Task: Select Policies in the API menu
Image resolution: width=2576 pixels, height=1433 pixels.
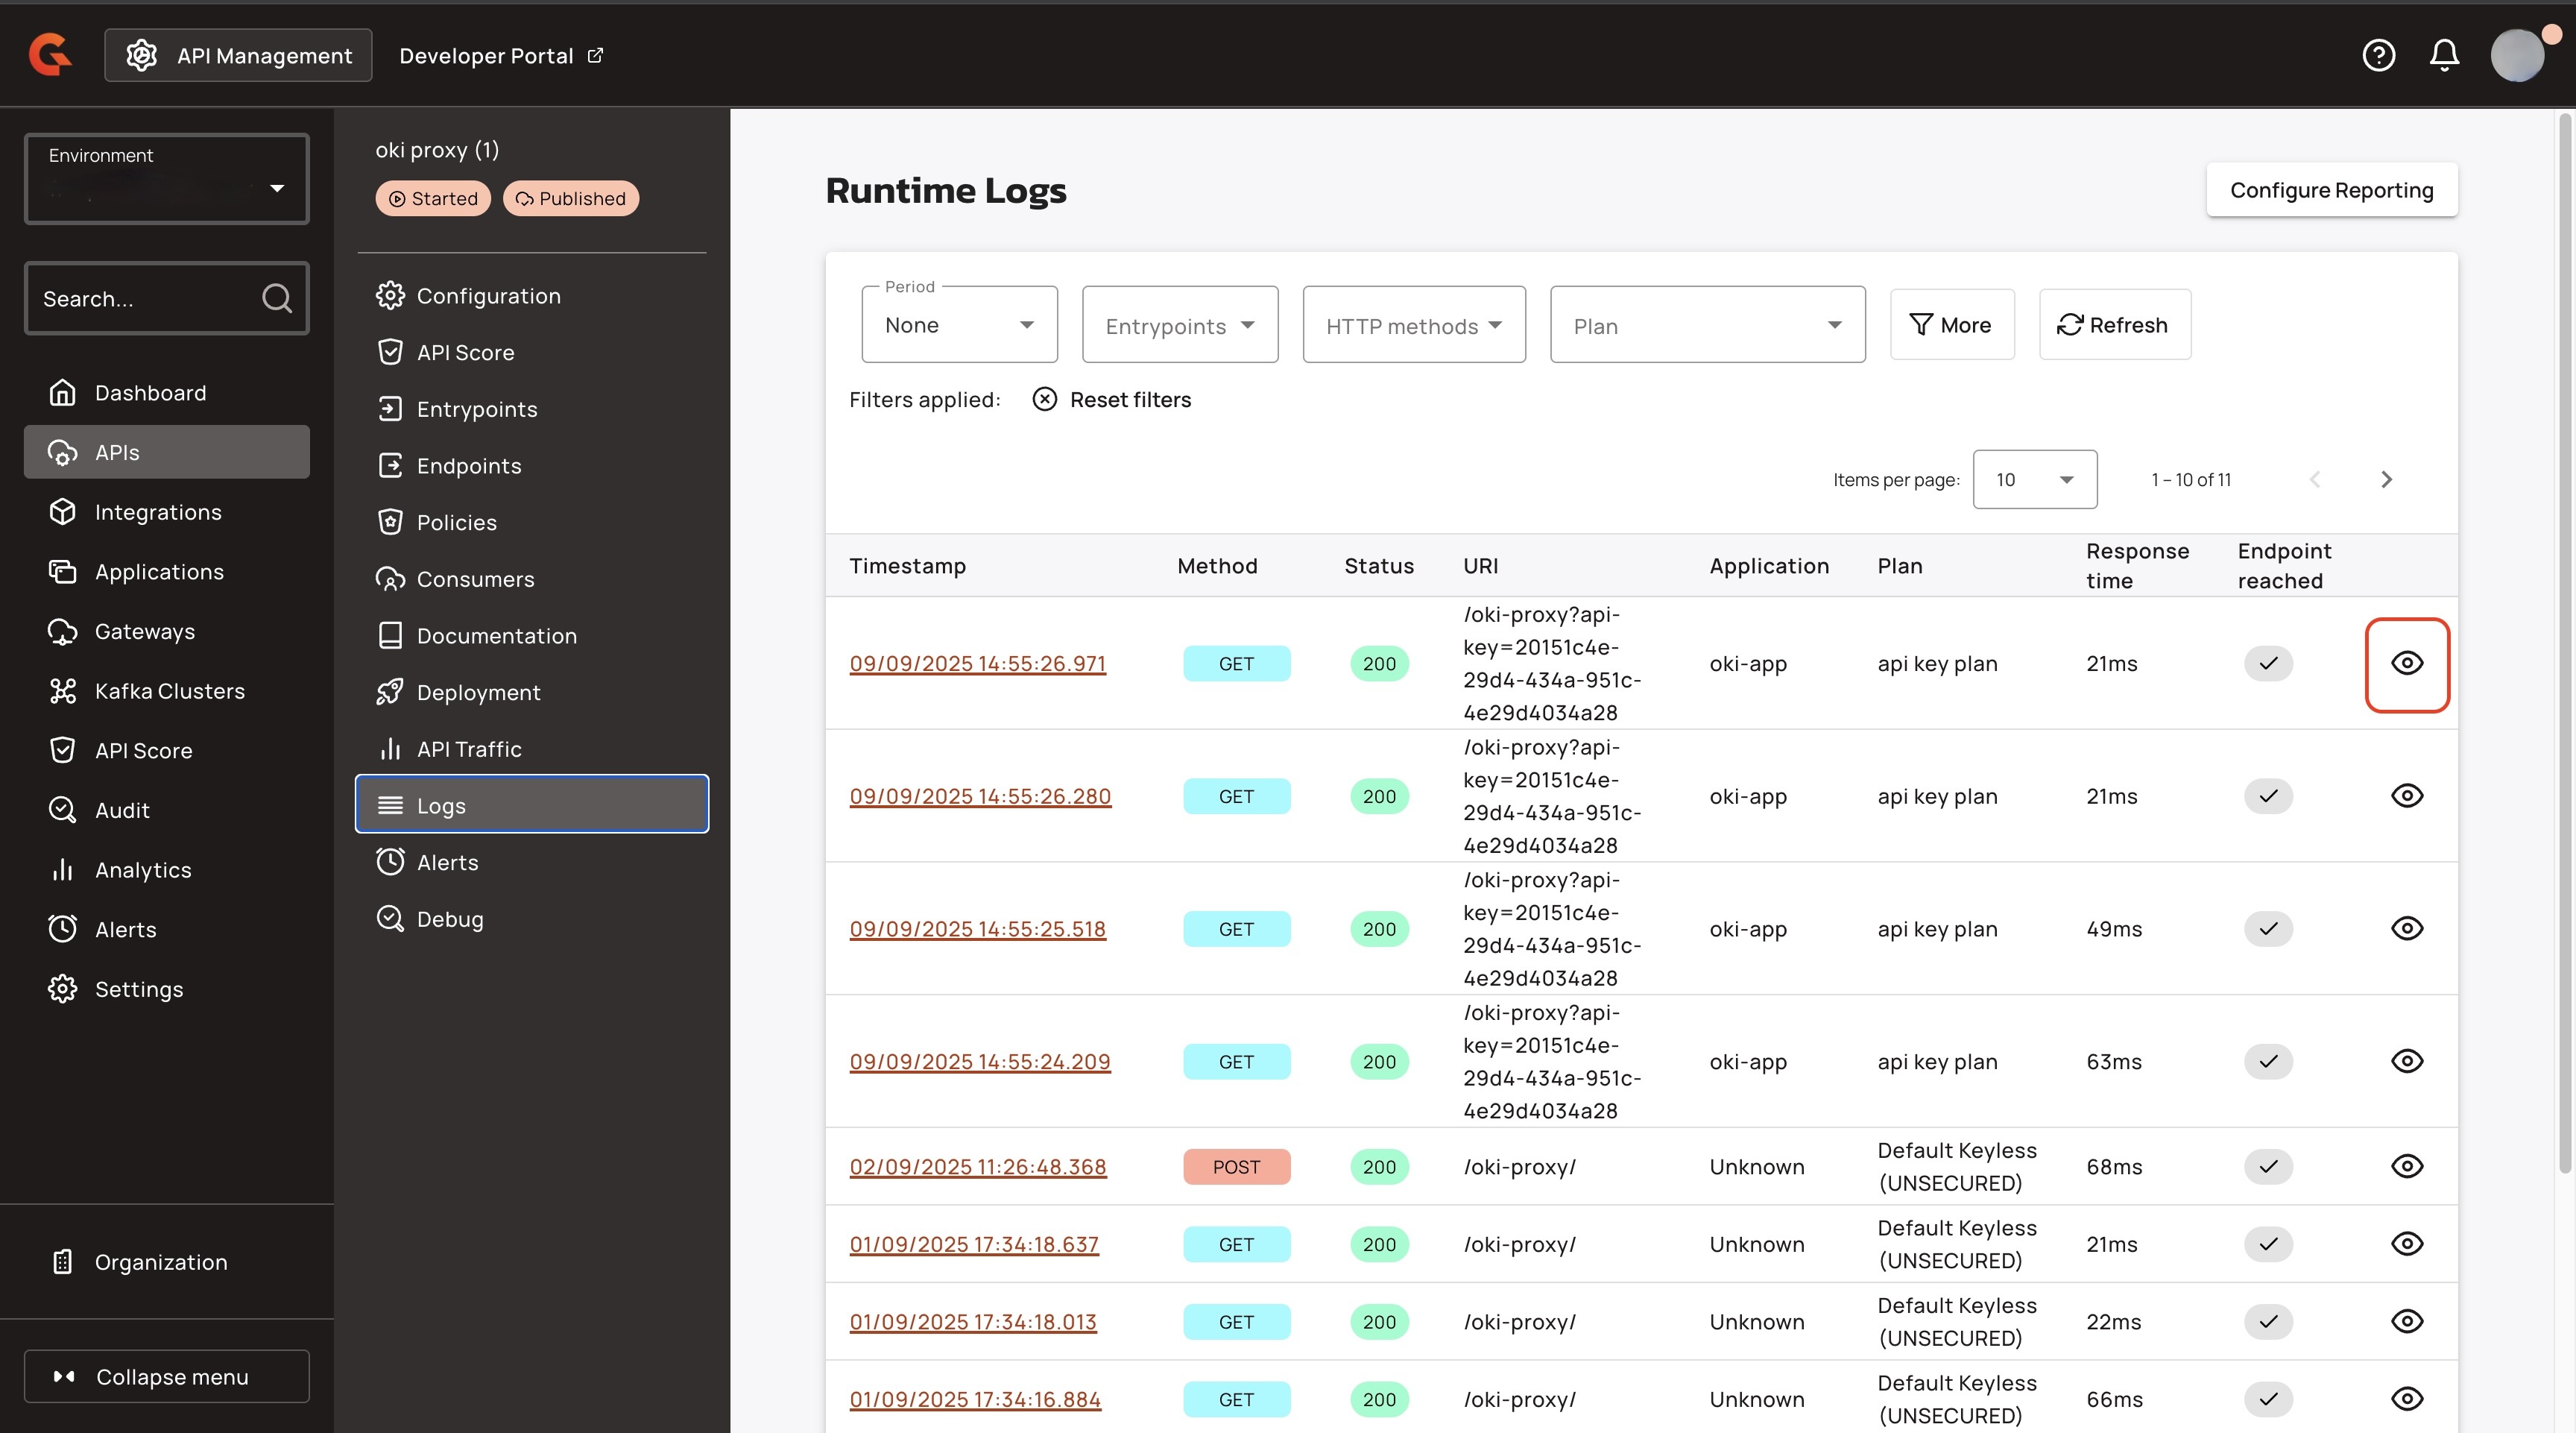Action: [x=456, y=522]
